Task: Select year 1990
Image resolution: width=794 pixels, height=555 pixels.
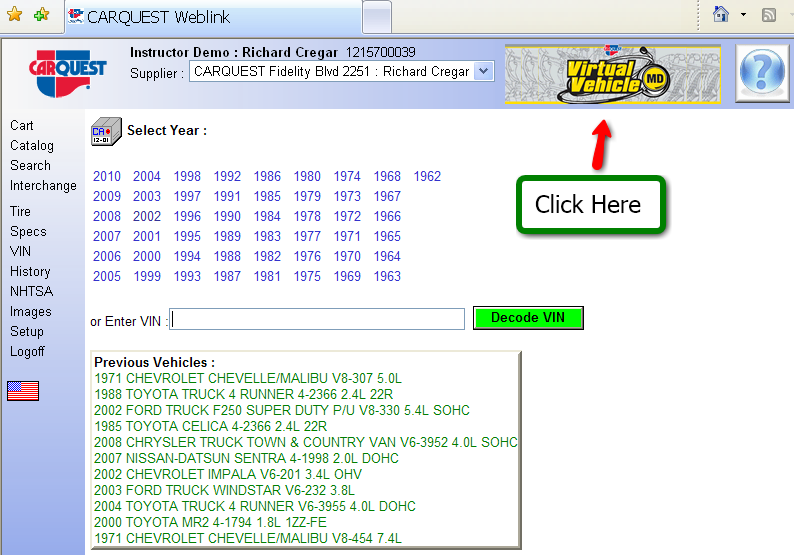Action: 227,216
